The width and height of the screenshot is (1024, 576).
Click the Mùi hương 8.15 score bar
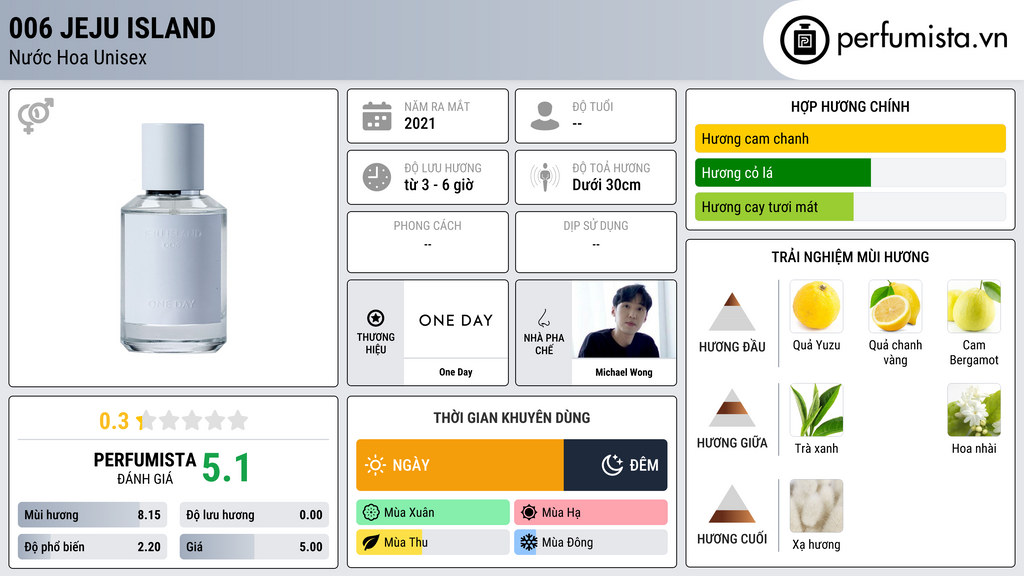[92, 515]
